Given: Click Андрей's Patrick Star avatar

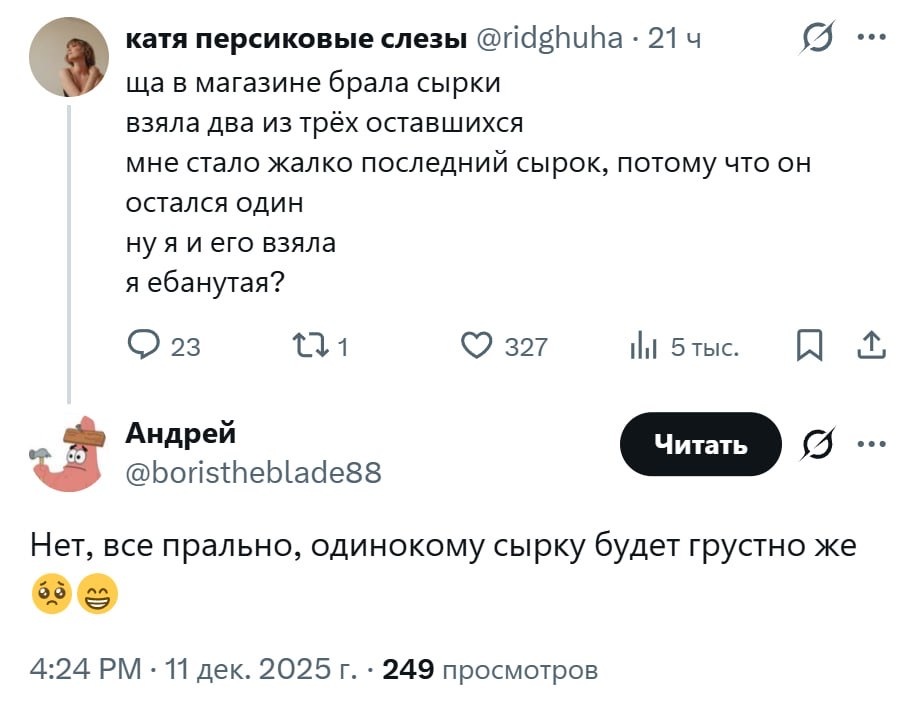Looking at the screenshot, I should (69, 452).
